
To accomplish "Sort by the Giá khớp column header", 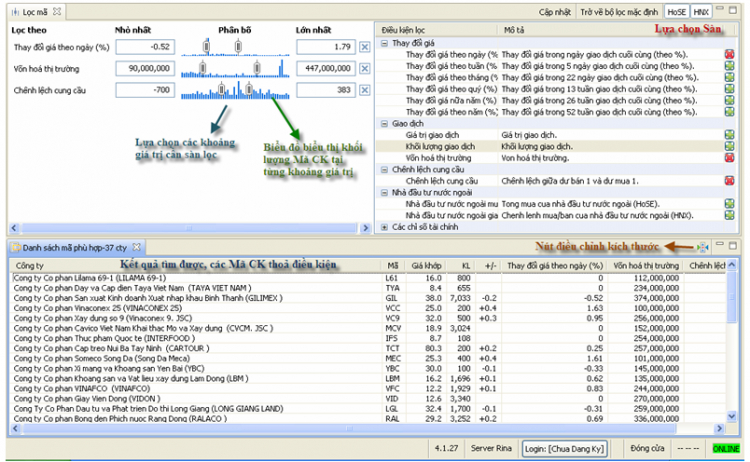I will [426, 265].
